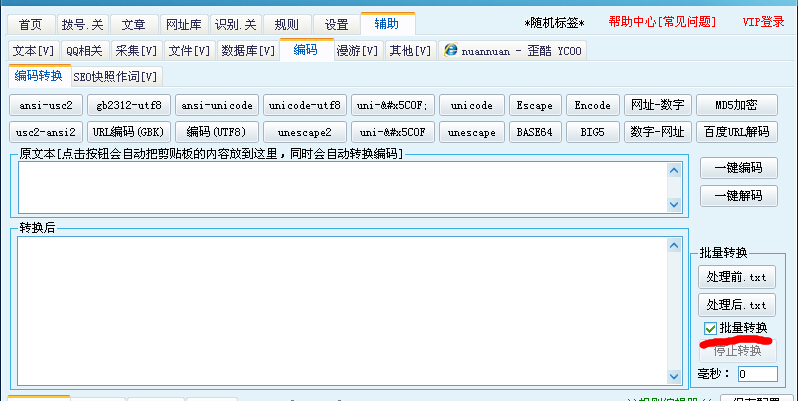Click the 原文本 scrollbar down arrow

674,205
